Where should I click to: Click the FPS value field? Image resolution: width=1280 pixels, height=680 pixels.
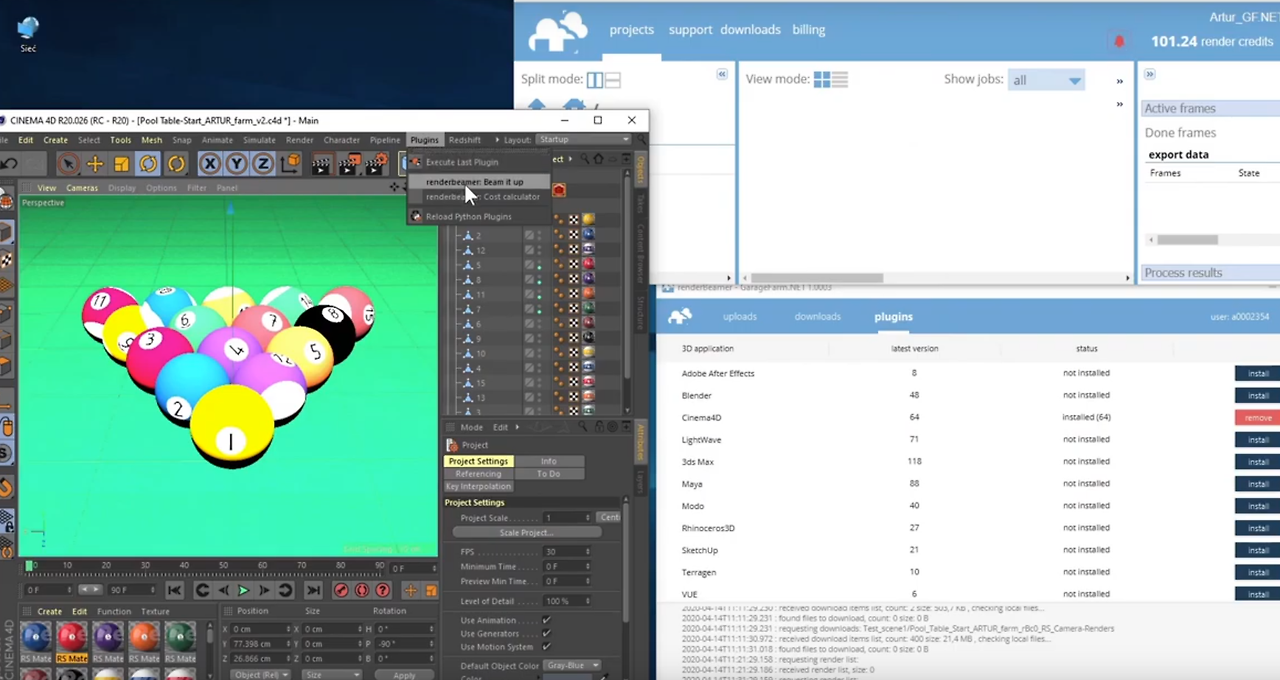566,552
